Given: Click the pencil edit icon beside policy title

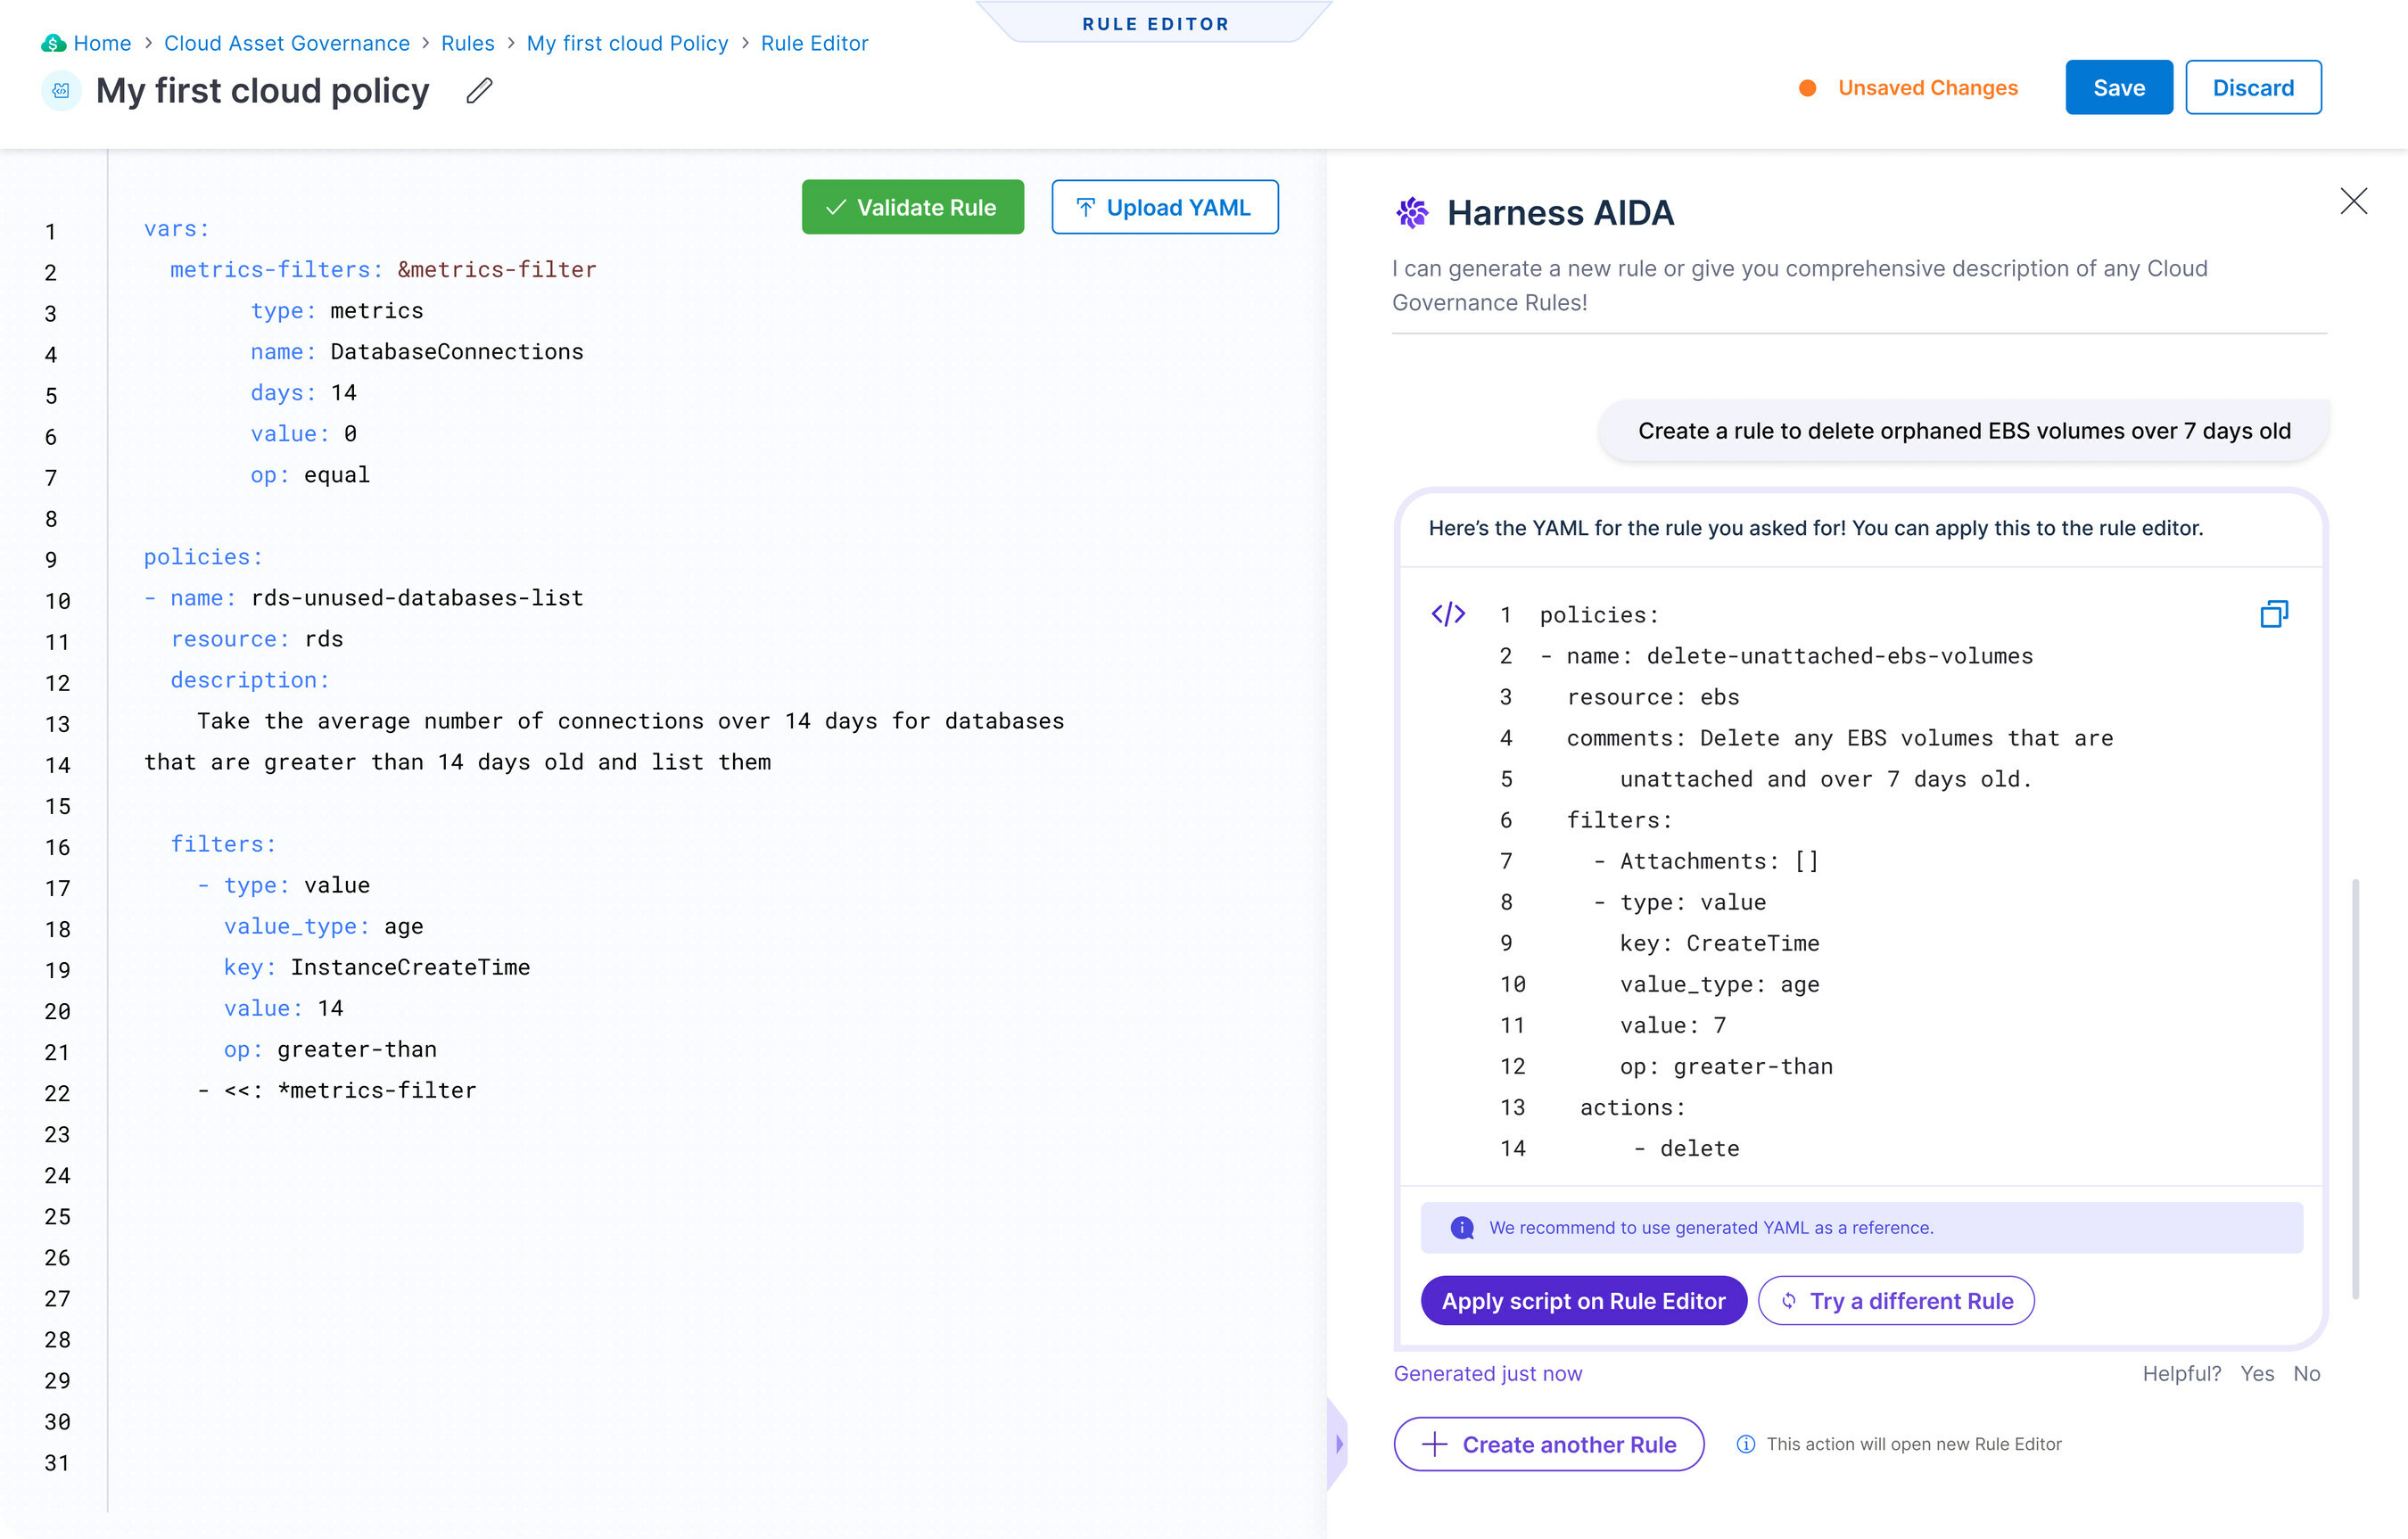Looking at the screenshot, I should click(479, 91).
